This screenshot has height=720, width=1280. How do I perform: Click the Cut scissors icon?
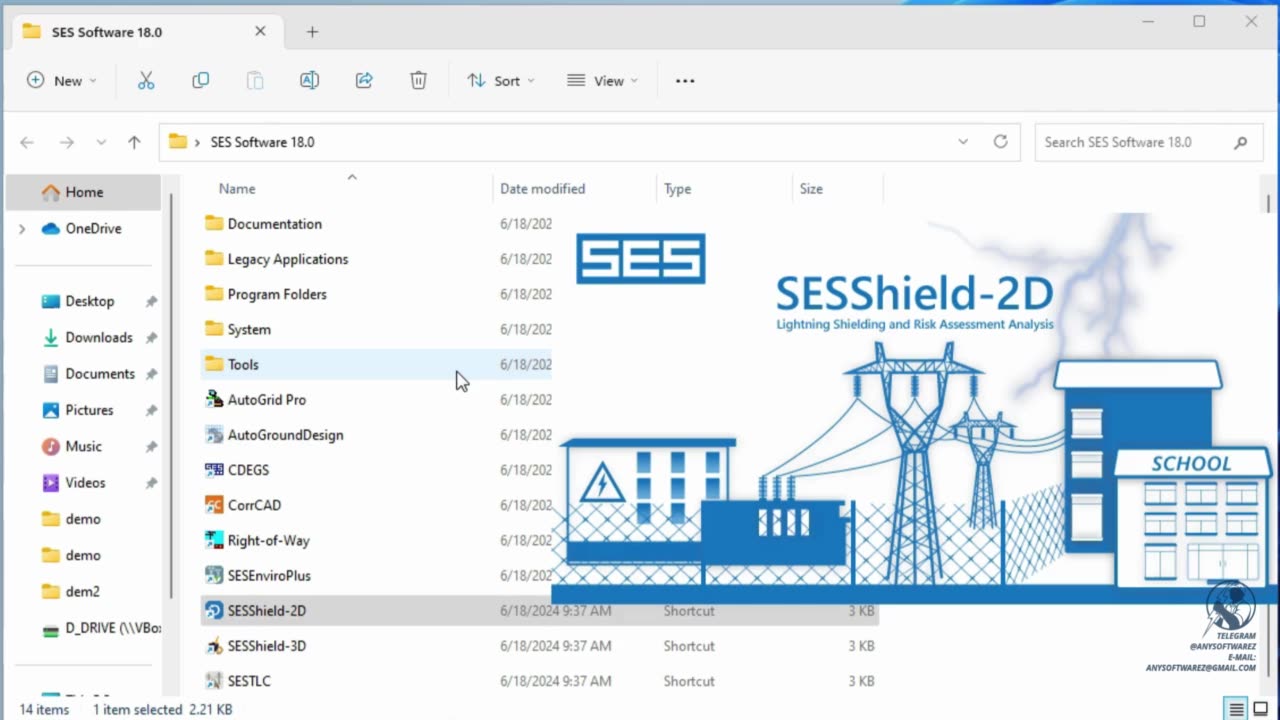click(x=146, y=81)
